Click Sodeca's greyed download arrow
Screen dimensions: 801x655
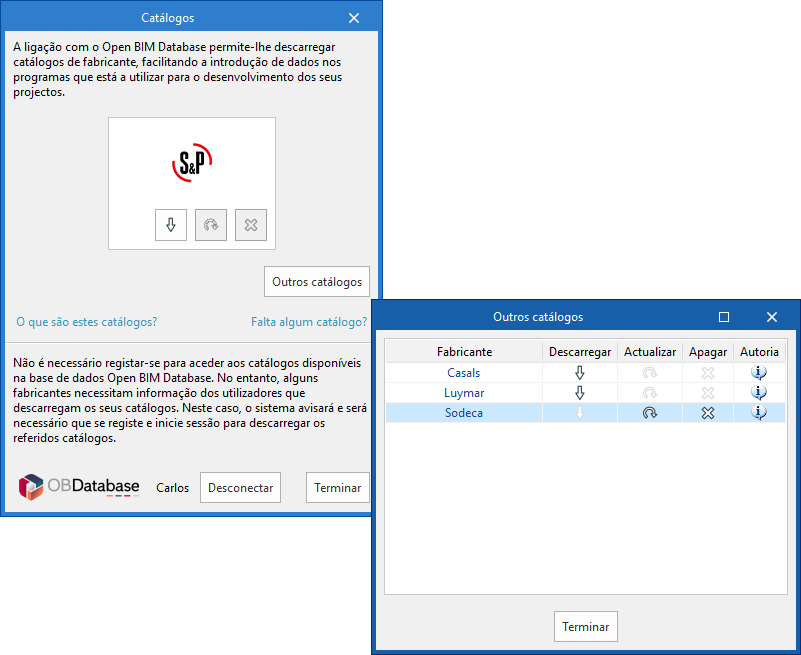pos(579,412)
